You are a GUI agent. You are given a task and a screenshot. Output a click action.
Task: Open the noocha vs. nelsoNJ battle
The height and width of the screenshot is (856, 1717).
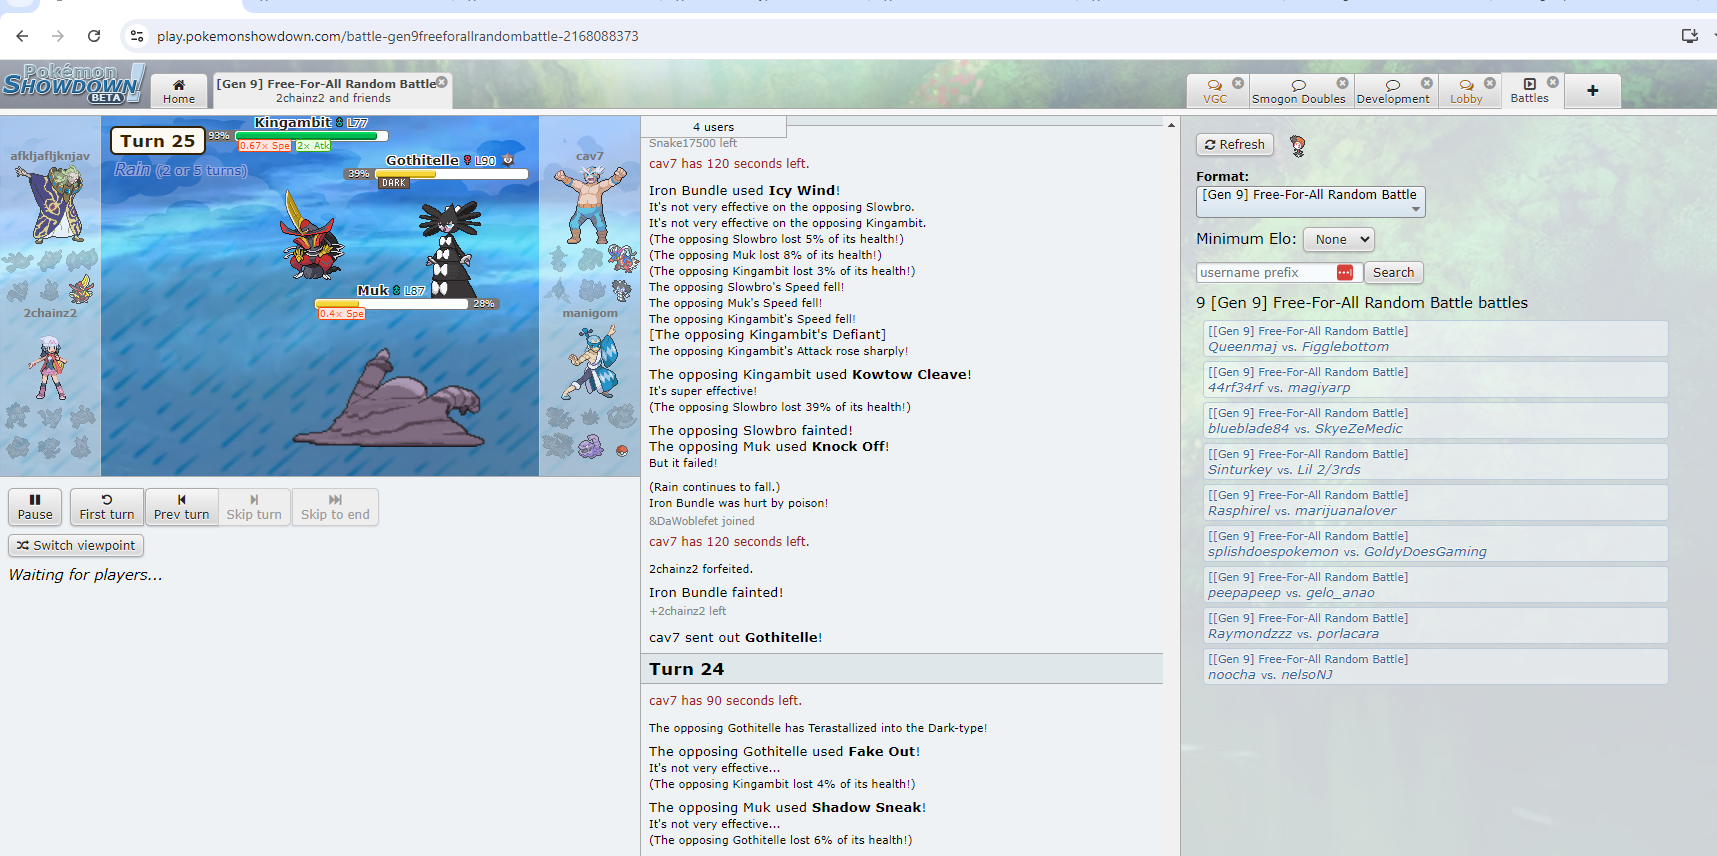pos(1435,667)
